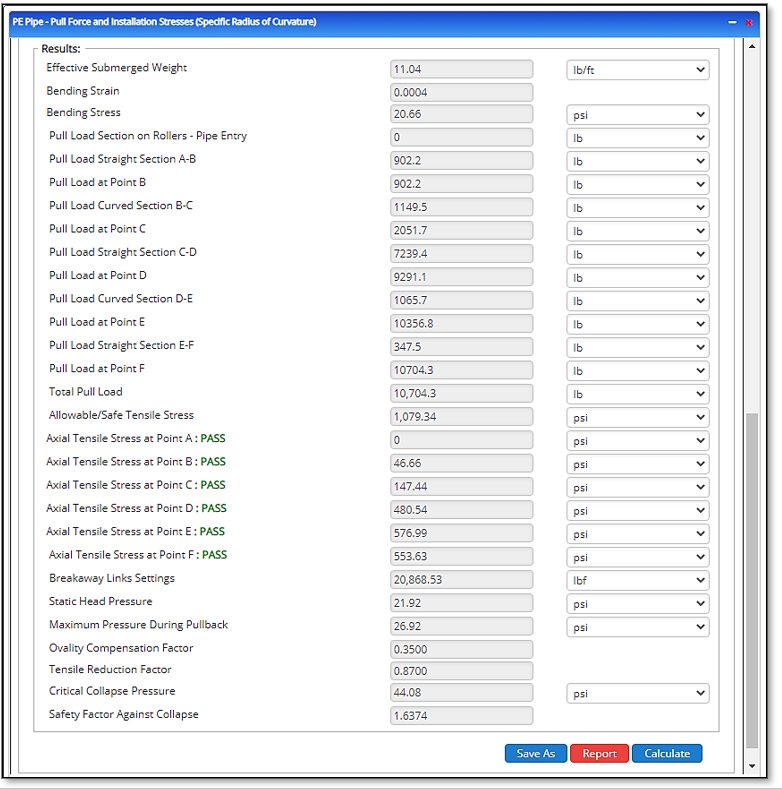The width and height of the screenshot is (782, 789).
Task: Click the Bending Strain value field
Action: click(461, 92)
